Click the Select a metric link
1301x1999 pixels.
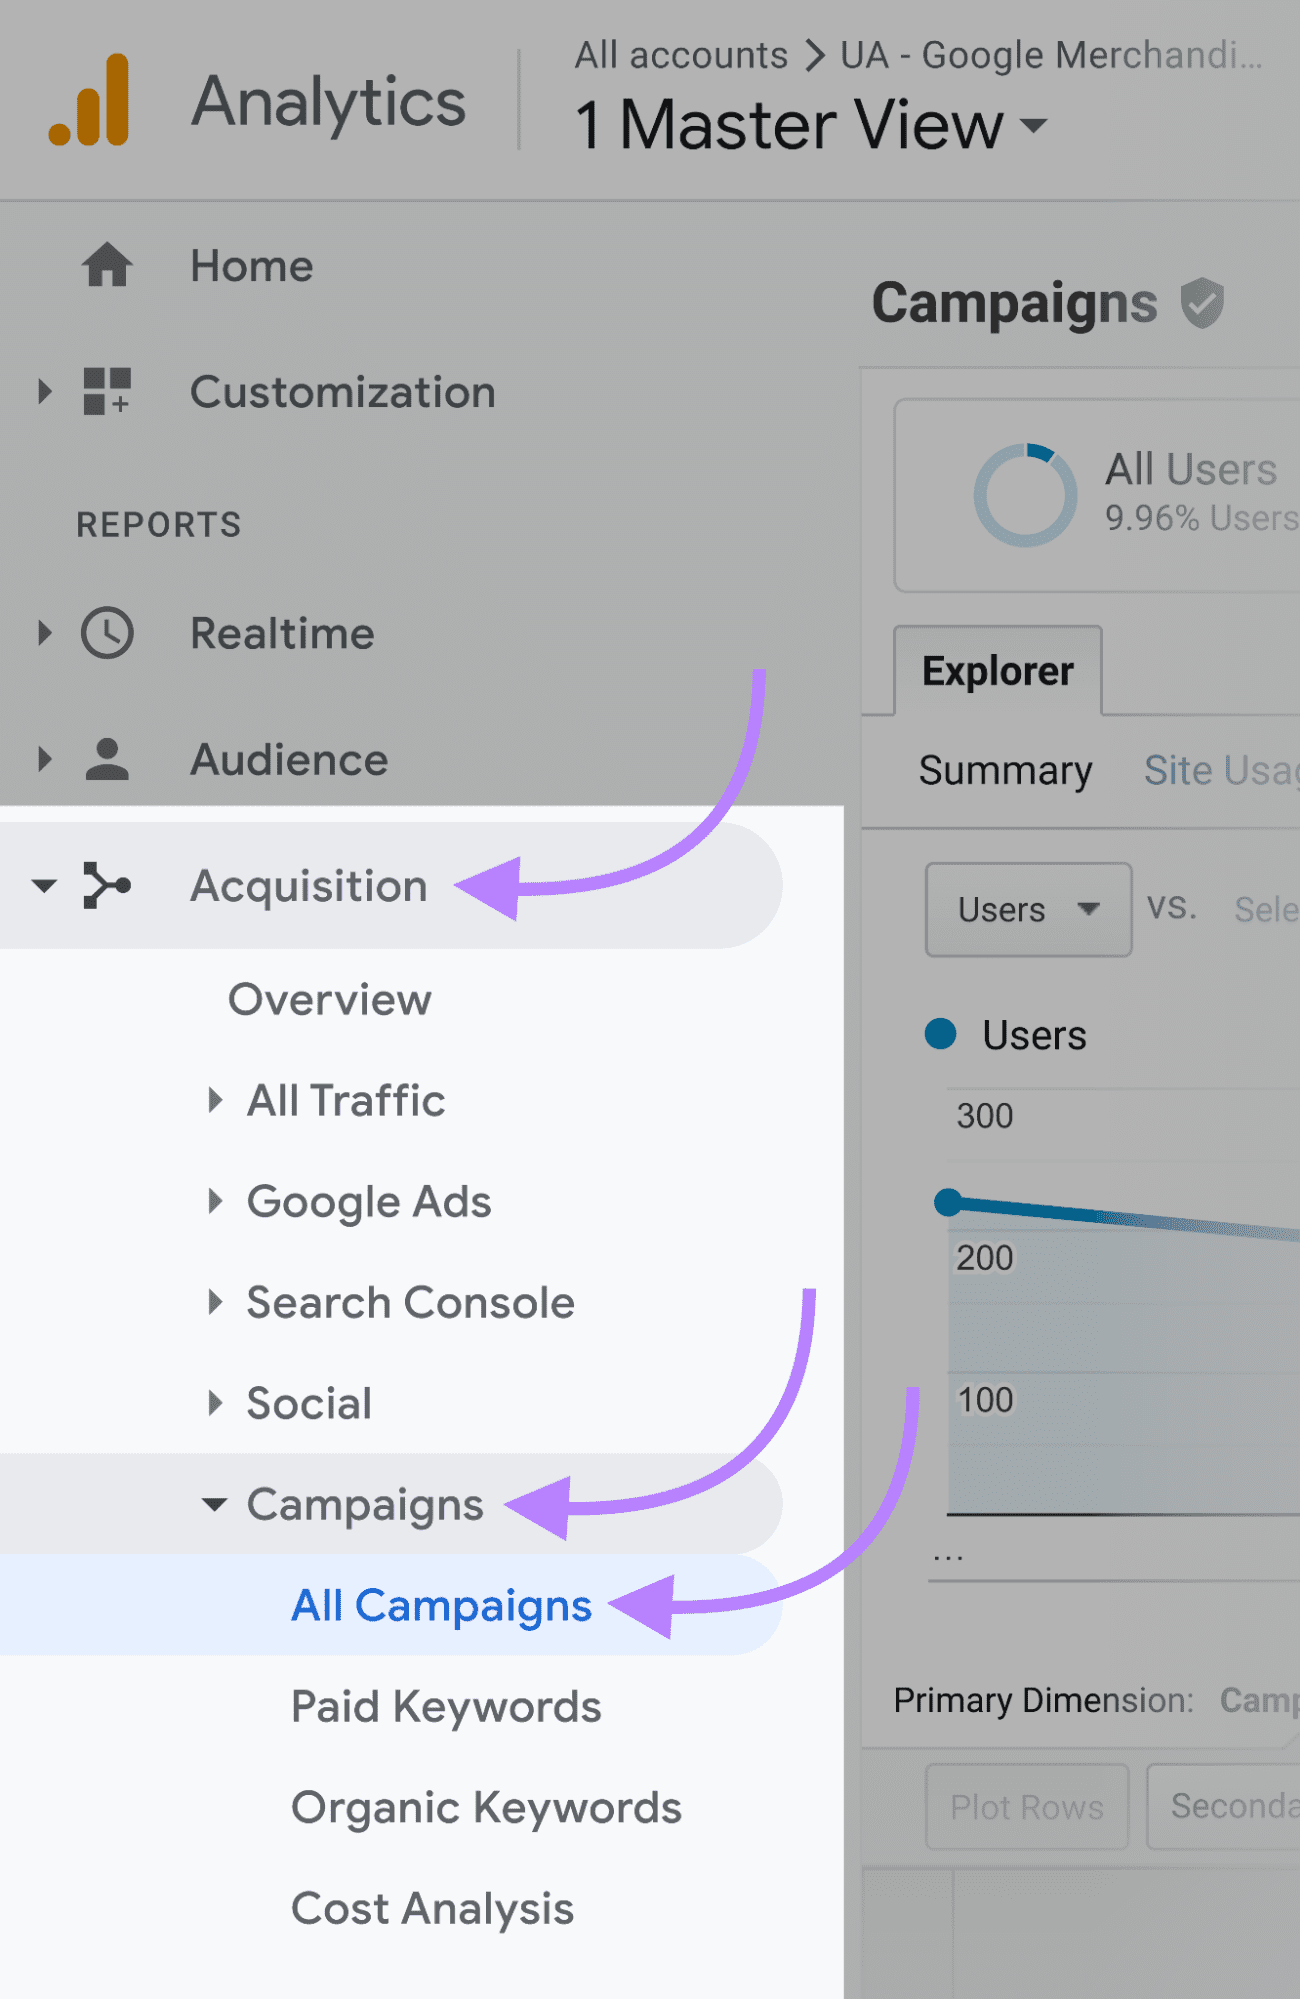[1267, 909]
